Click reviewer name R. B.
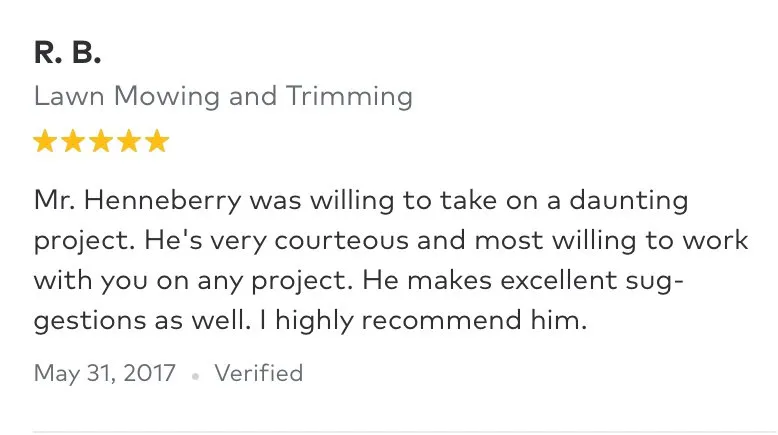Image resolution: width=778 pixels, height=435 pixels. [67, 54]
